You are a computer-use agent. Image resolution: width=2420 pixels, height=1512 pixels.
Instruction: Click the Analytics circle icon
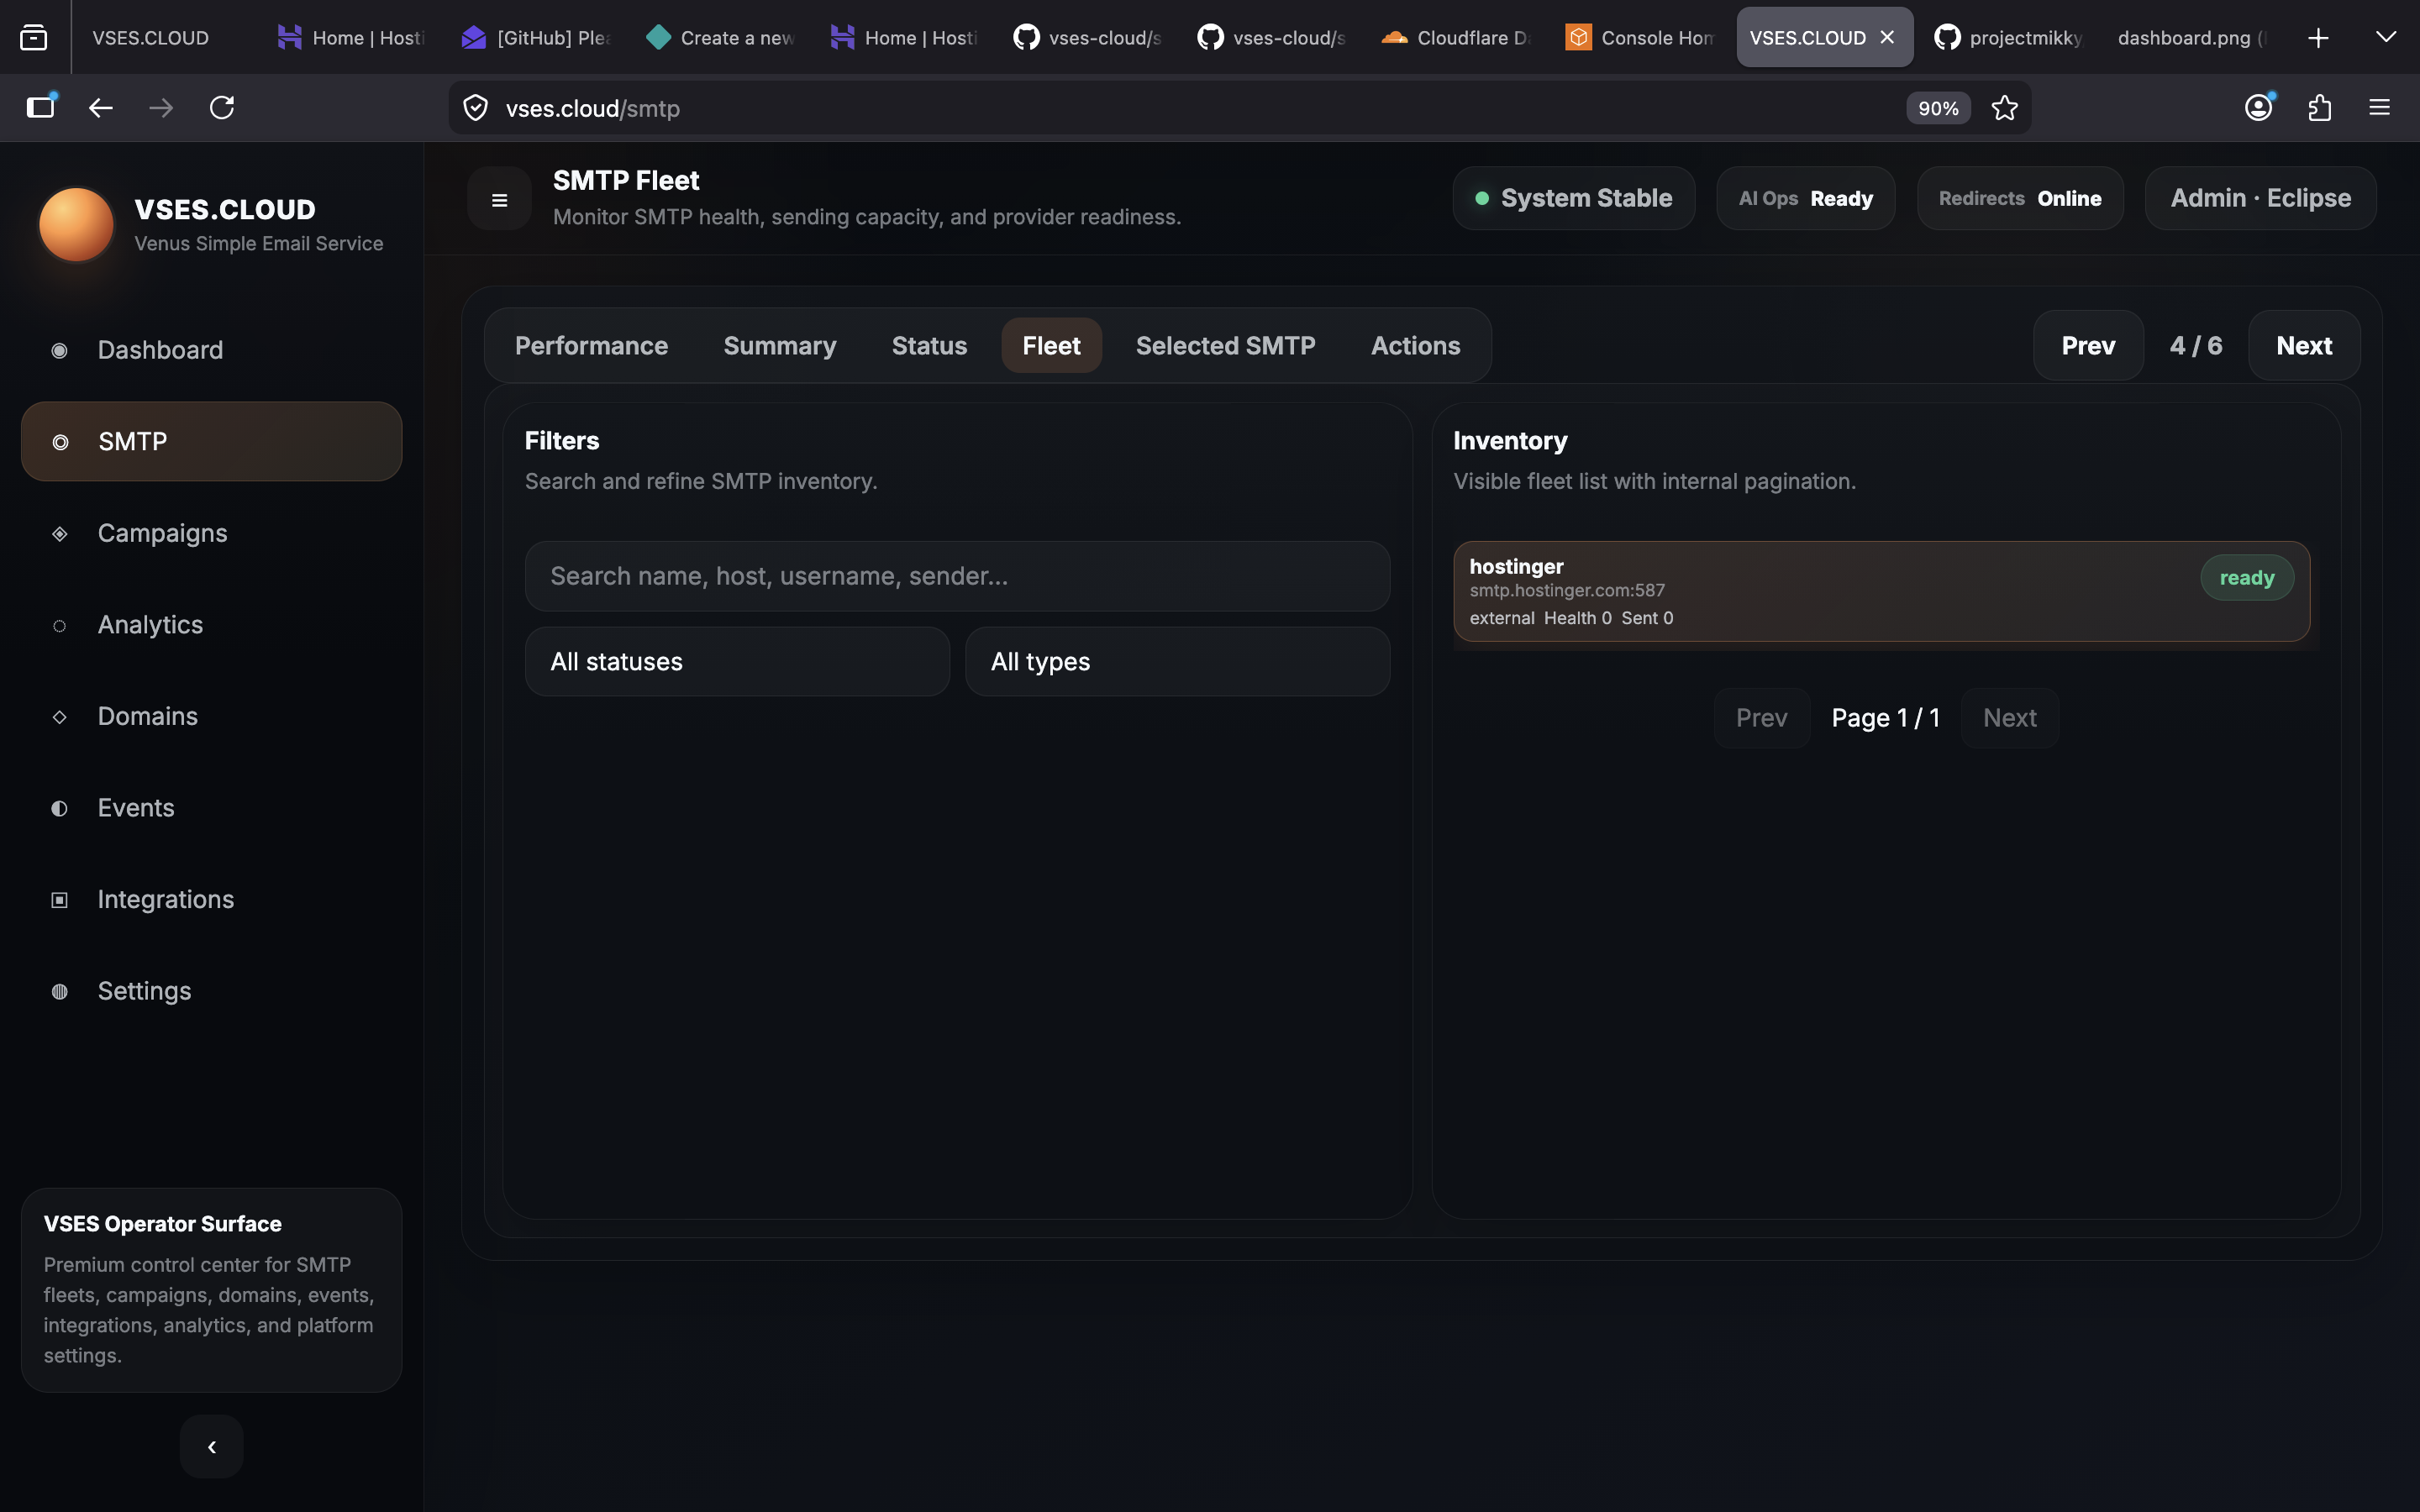pos(60,626)
